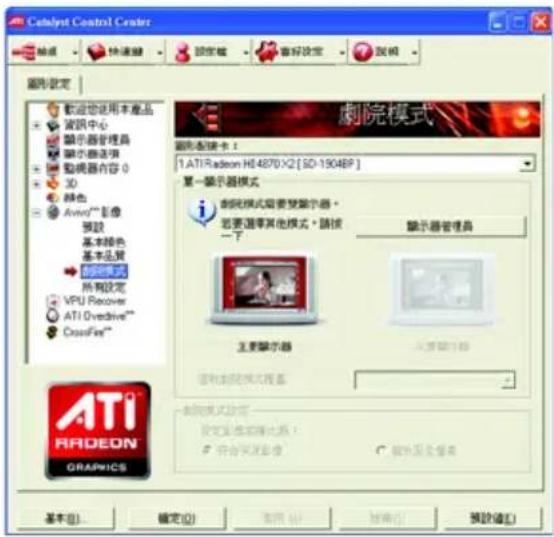Click the Information Center (資訊中心) icon

tap(53, 125)
